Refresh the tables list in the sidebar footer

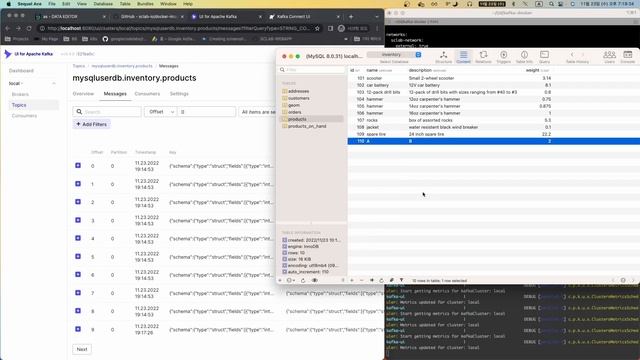[x=303, y=280]
